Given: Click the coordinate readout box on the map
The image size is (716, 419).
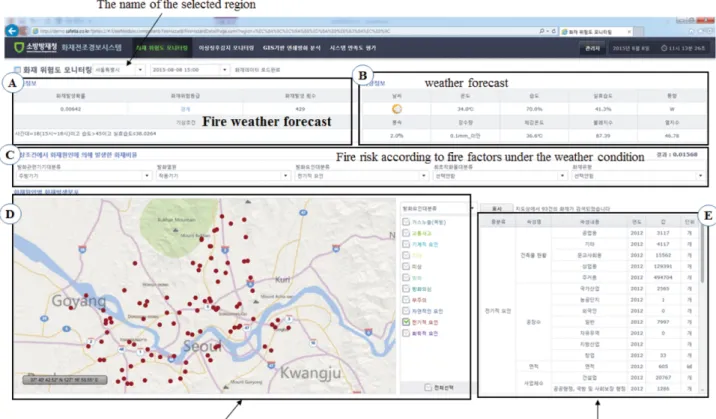Looking at the screenshot, I should 65,380.
